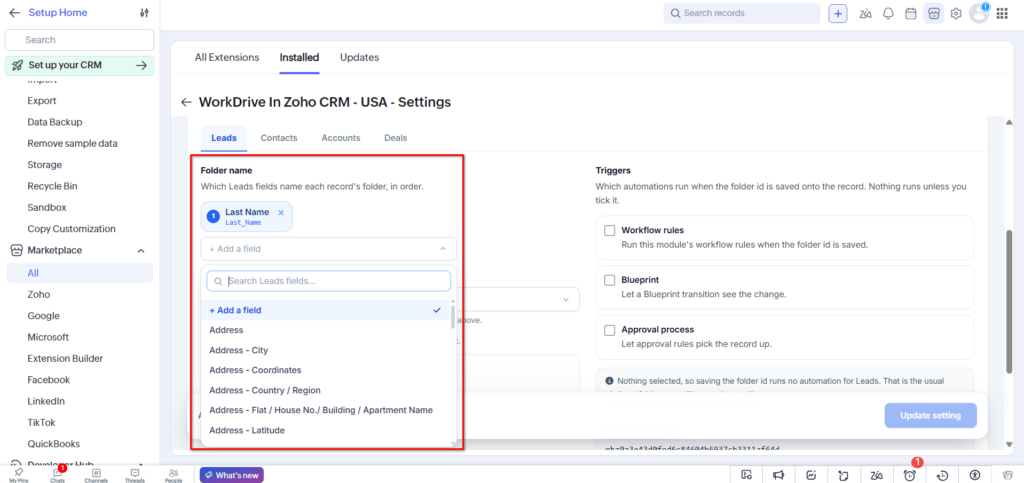
Task: Click the Marketplace store icon in header
Action: pos(934,14)
